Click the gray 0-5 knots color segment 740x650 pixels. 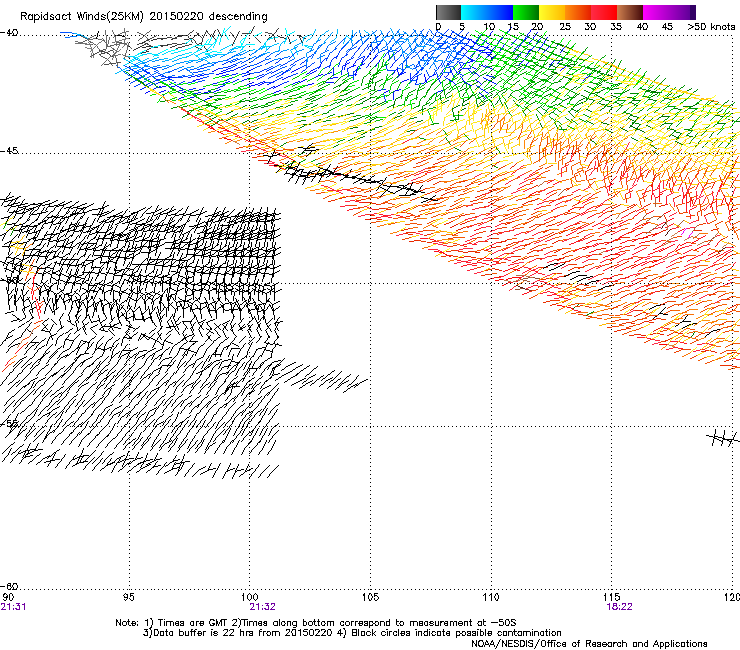click(448, 12)
